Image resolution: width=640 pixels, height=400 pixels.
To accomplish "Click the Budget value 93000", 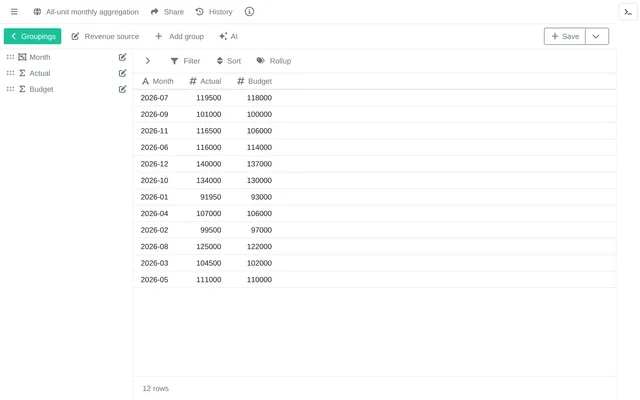I will click(x=261, y=197).
